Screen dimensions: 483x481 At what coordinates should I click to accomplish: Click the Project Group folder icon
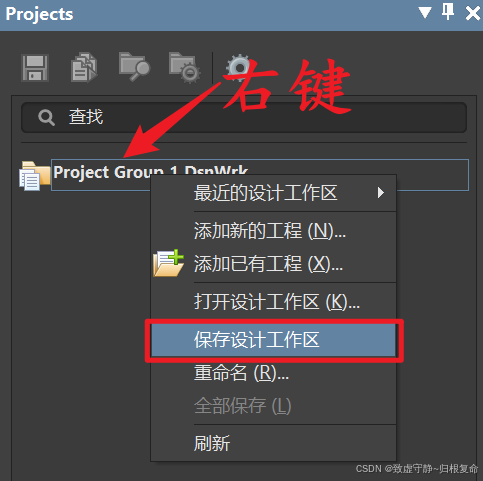click(x=34, y=176)
